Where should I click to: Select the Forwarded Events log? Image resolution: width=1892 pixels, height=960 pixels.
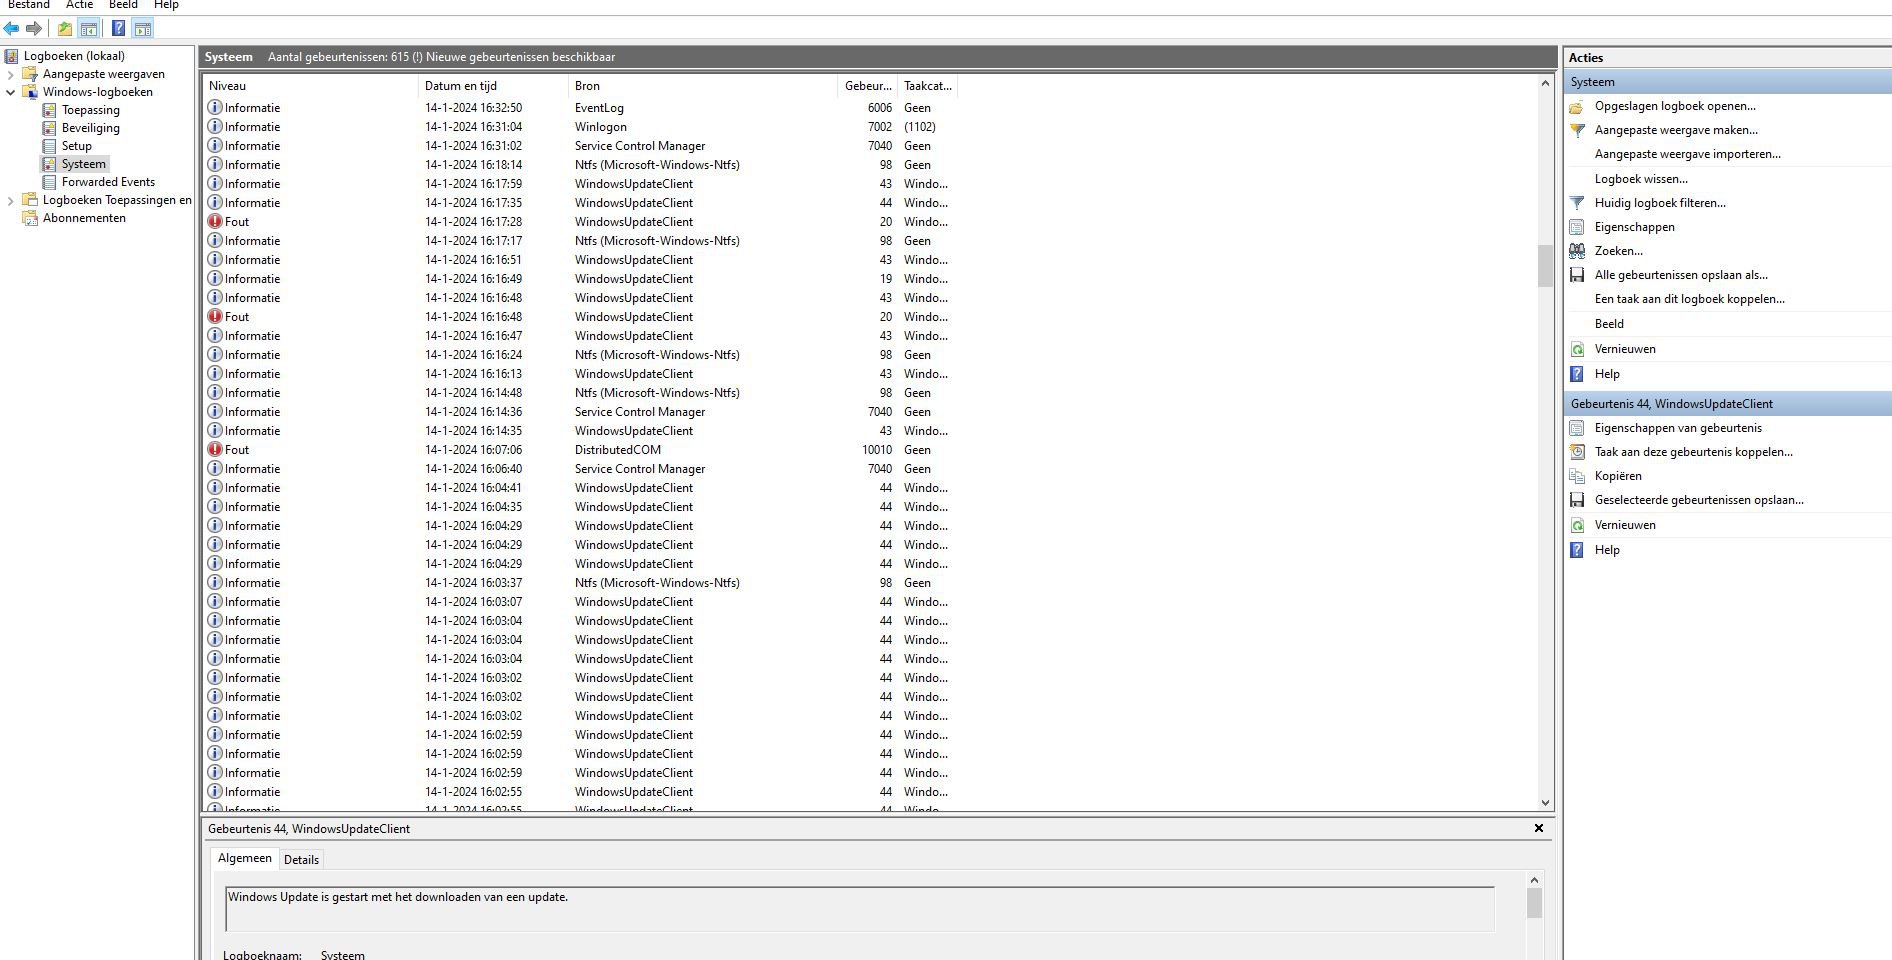tap(108, 182)
